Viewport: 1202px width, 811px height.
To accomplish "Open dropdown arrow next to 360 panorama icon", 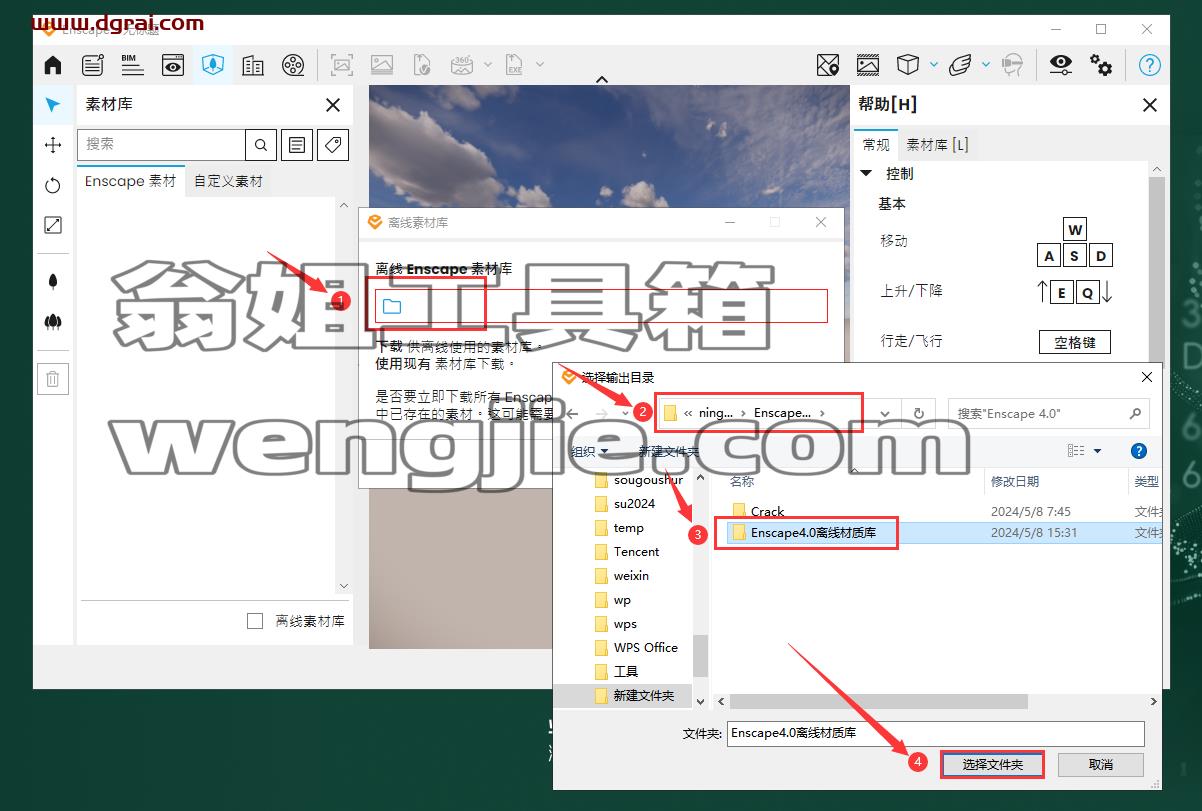I will (488, 65).
